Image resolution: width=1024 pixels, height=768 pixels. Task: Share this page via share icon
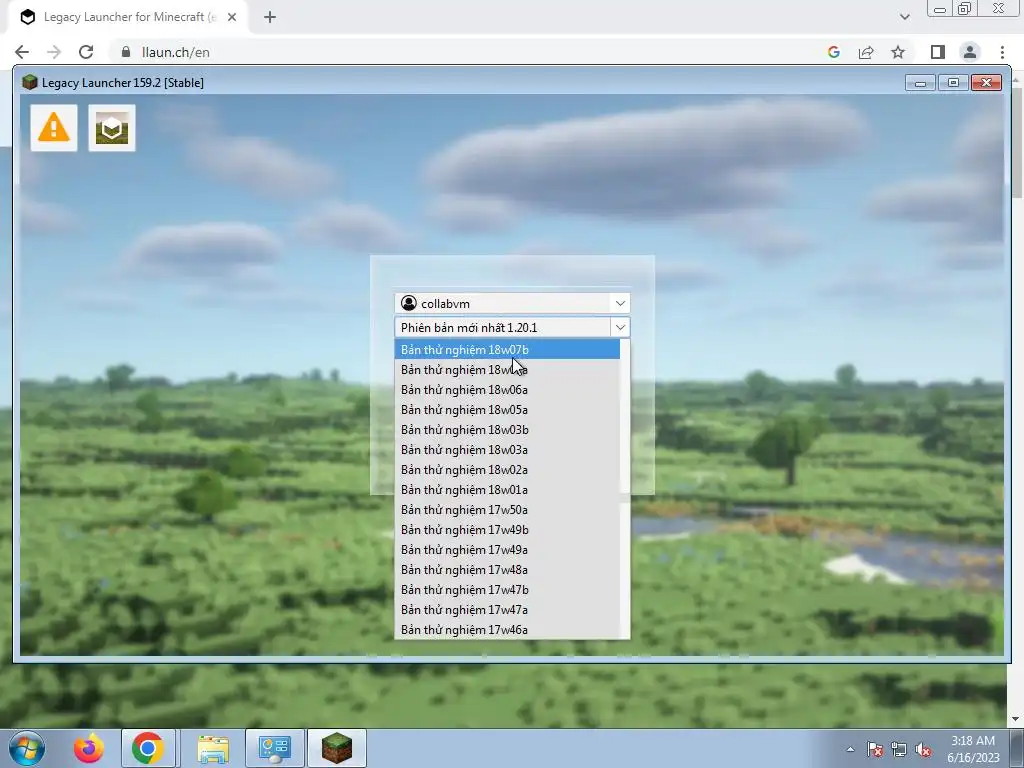[866, 52]
